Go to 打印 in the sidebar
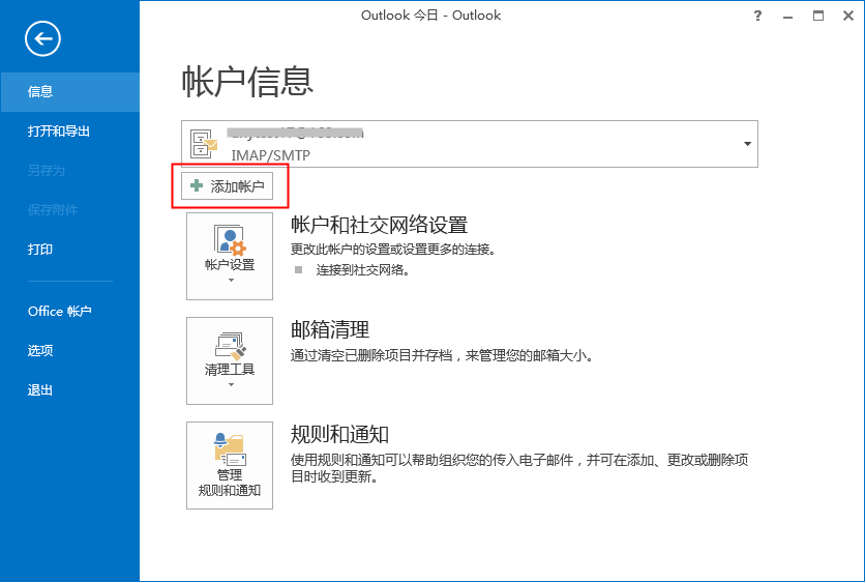The width and height of the screenshot is (866, 583). coord(41,249)
